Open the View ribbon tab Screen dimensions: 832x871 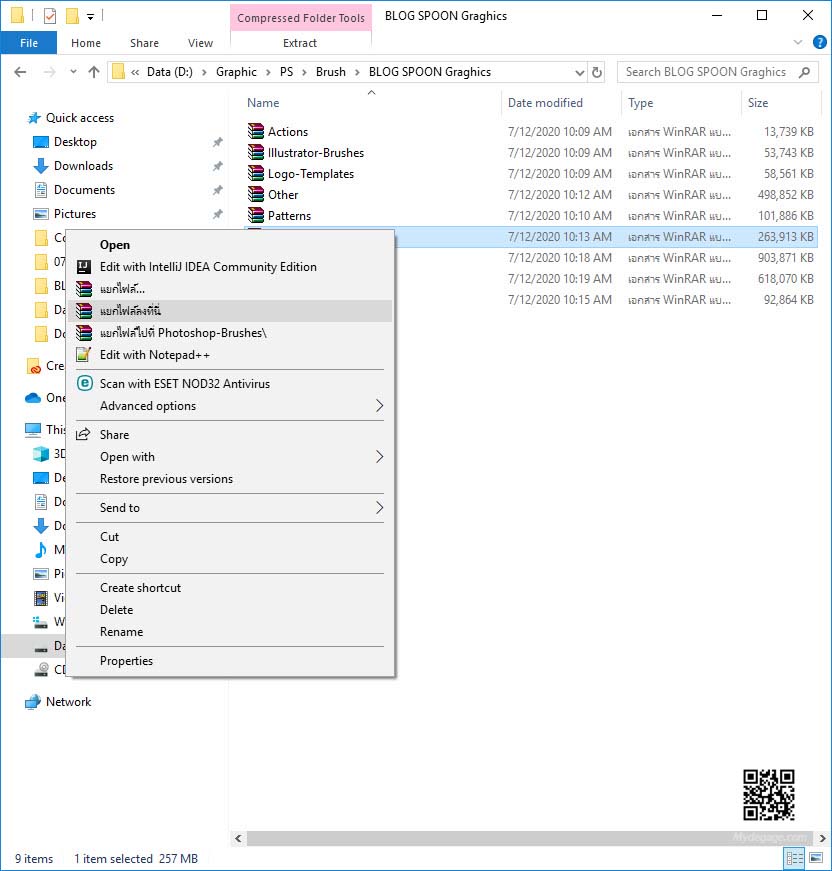[x=200, y=43]
